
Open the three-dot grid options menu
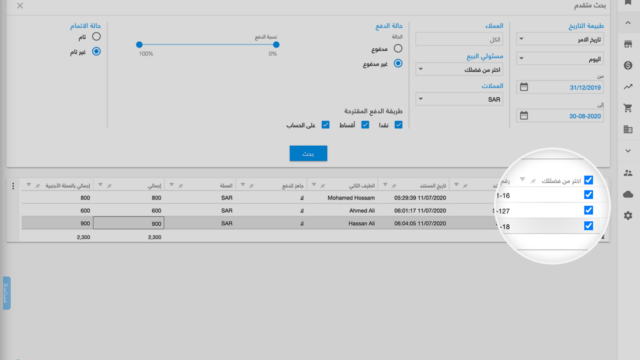click(x=13, y=186)
